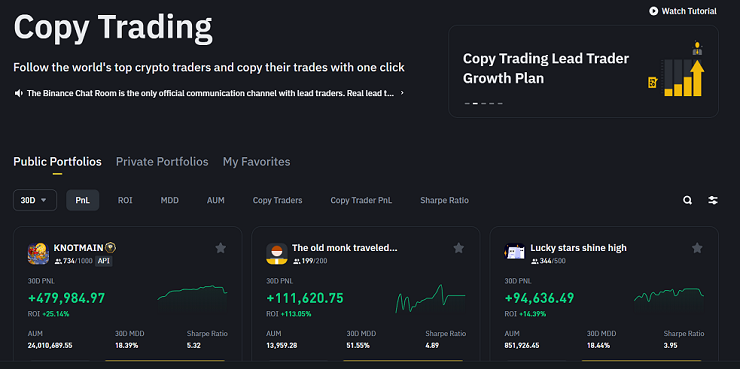Click the 30D MDD value 18.39%

tap(126, 345)
